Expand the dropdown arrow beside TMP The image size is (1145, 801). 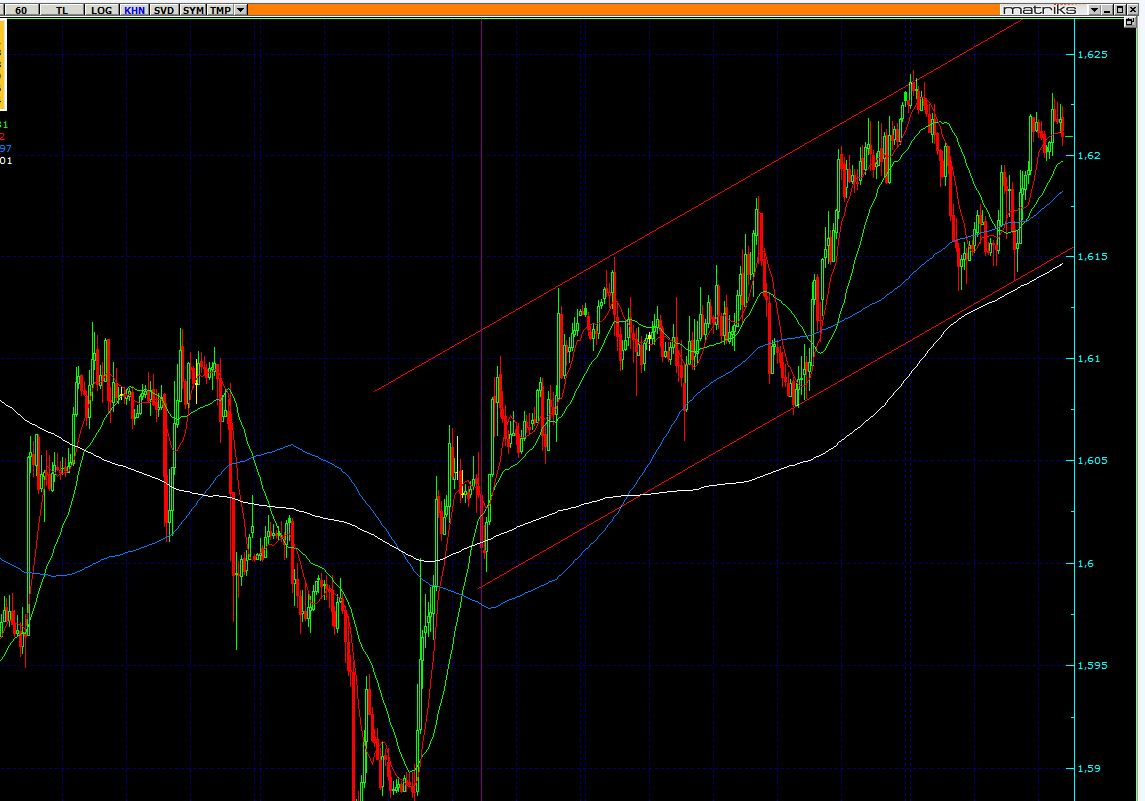coord(240,9)
